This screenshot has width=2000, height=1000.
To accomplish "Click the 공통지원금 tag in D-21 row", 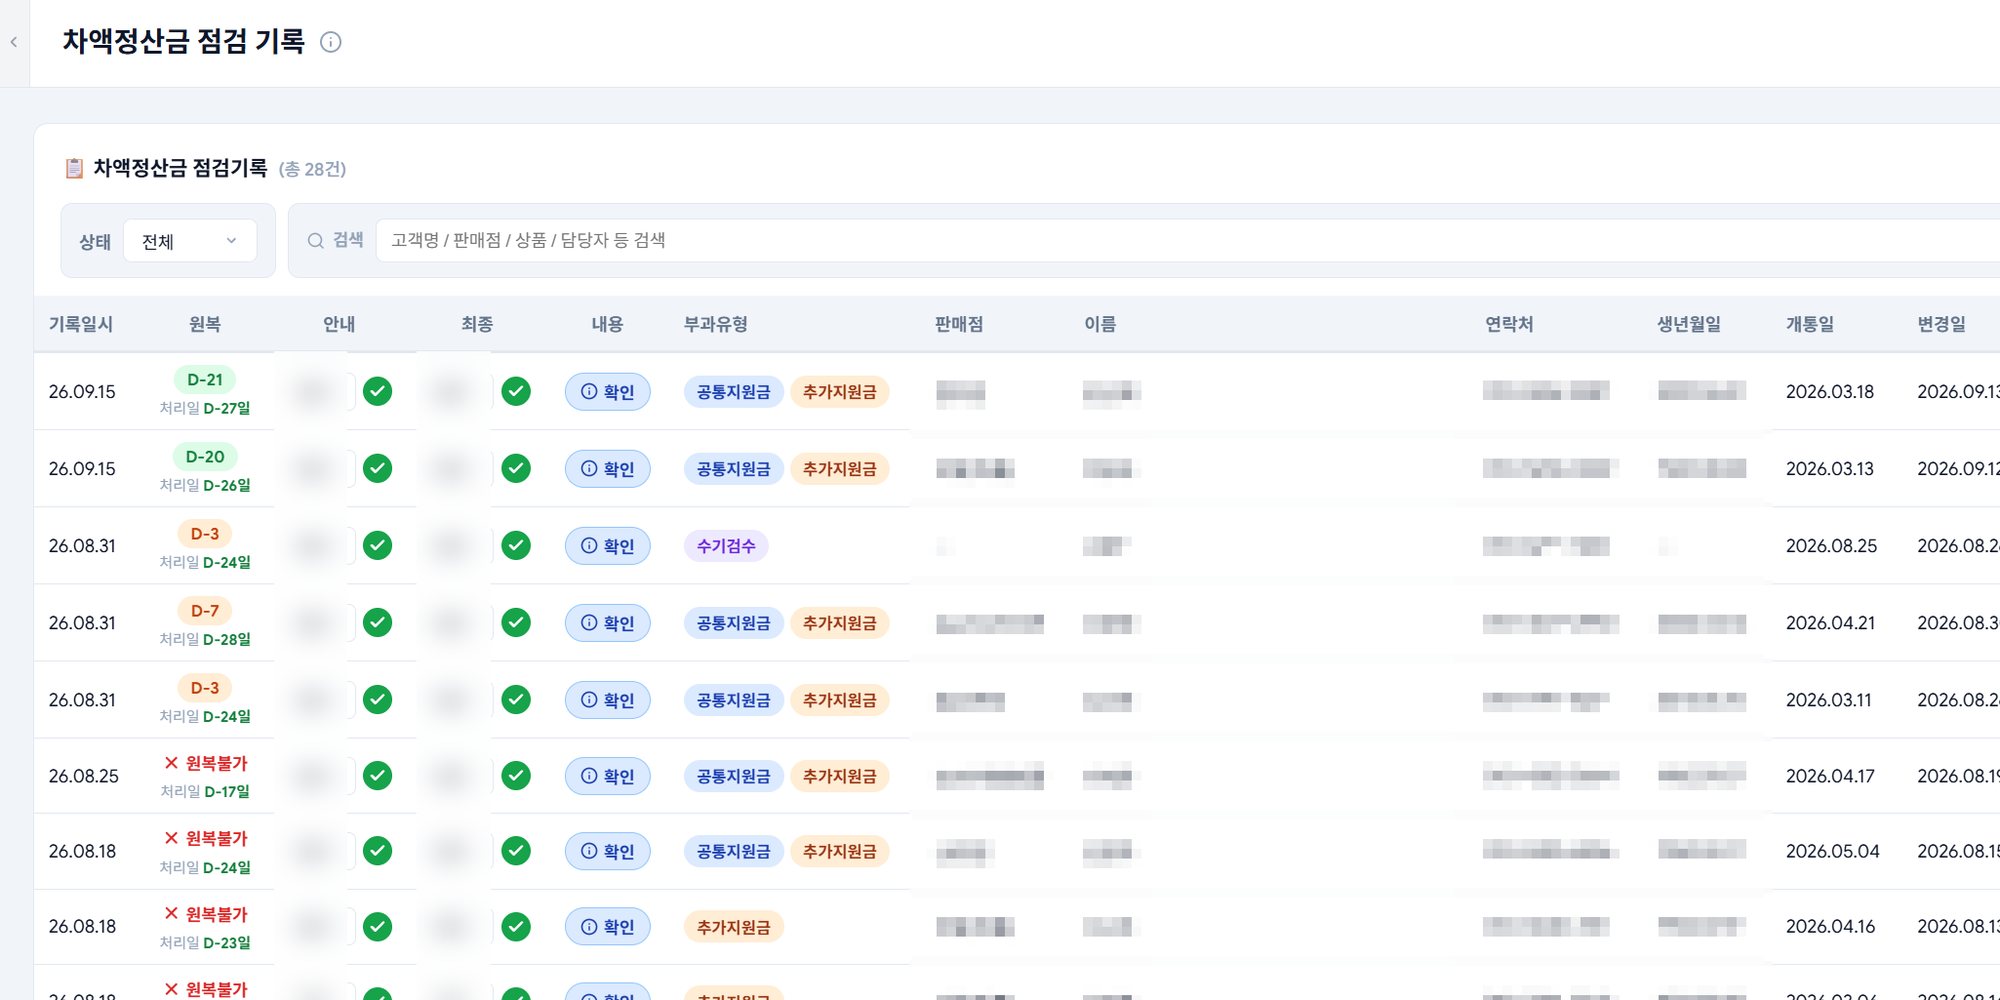I will coord(733,392).
